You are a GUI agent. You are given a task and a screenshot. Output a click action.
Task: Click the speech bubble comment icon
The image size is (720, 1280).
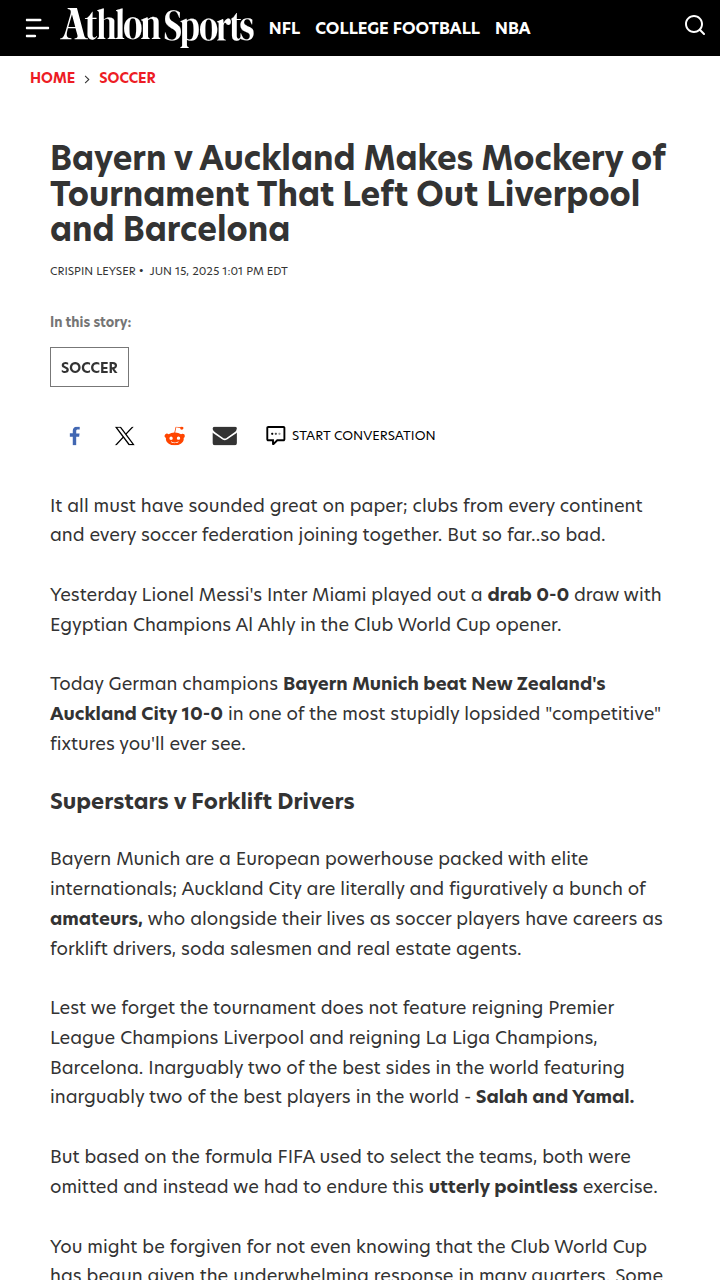276,436
